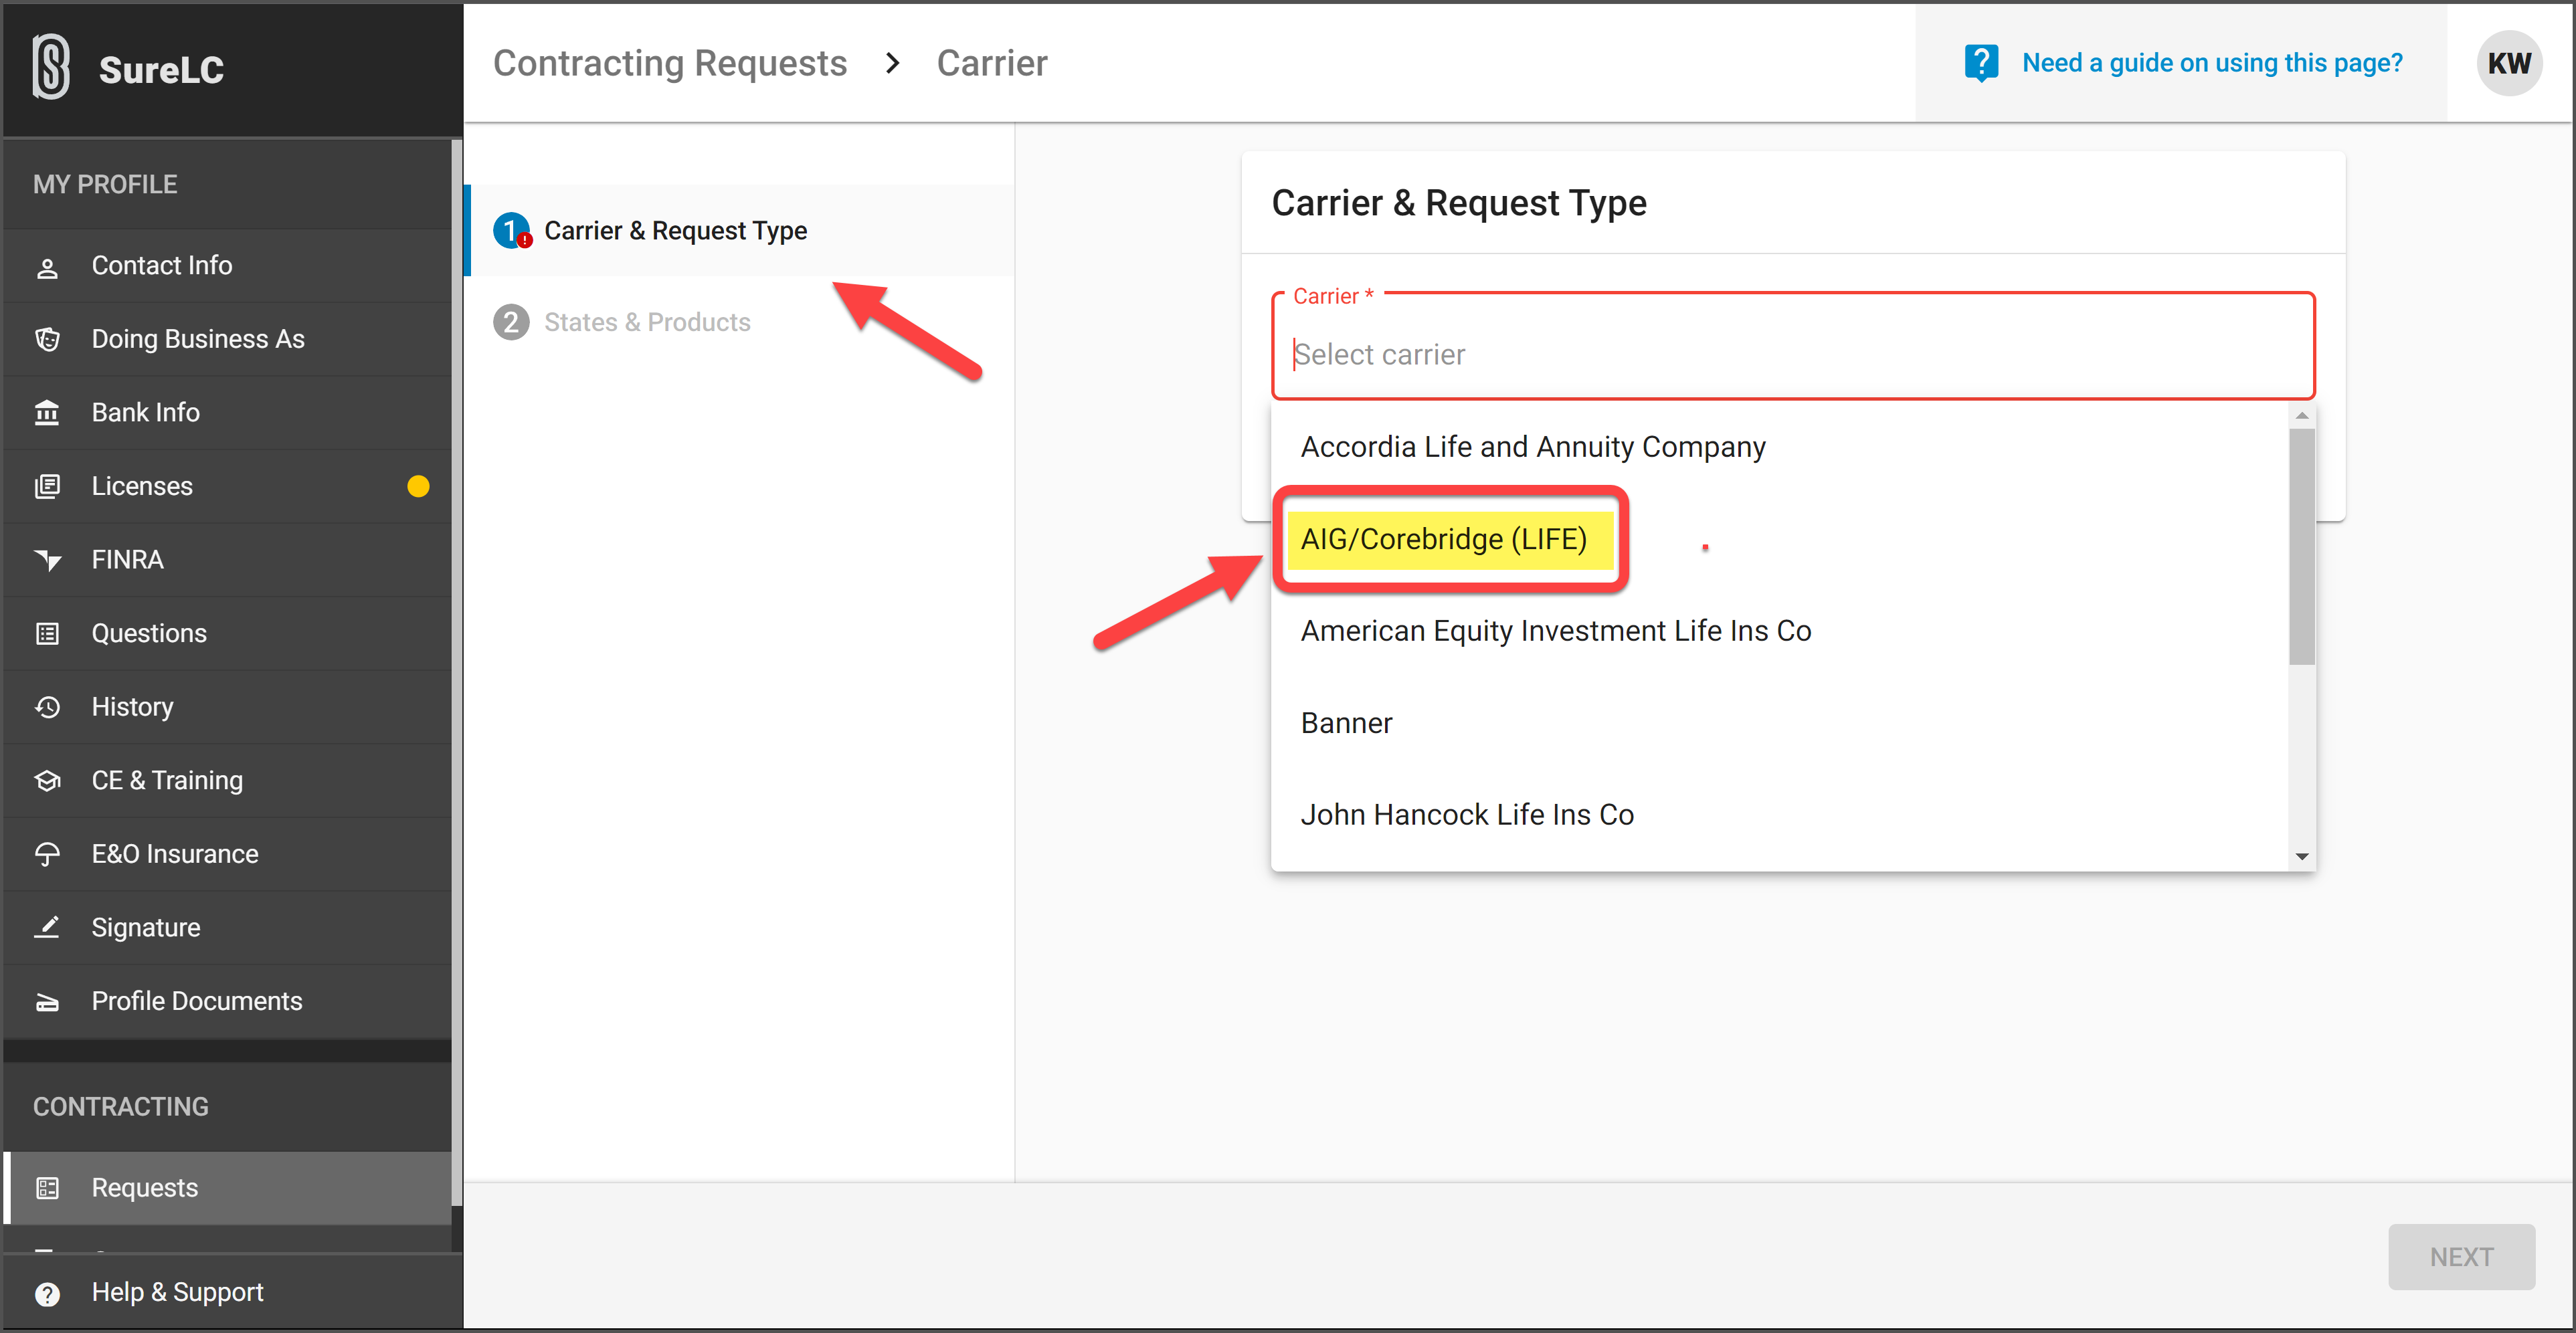The image size is (2576, 1333).
Task: Go to Questions page
Action: (x=228, y=633)
